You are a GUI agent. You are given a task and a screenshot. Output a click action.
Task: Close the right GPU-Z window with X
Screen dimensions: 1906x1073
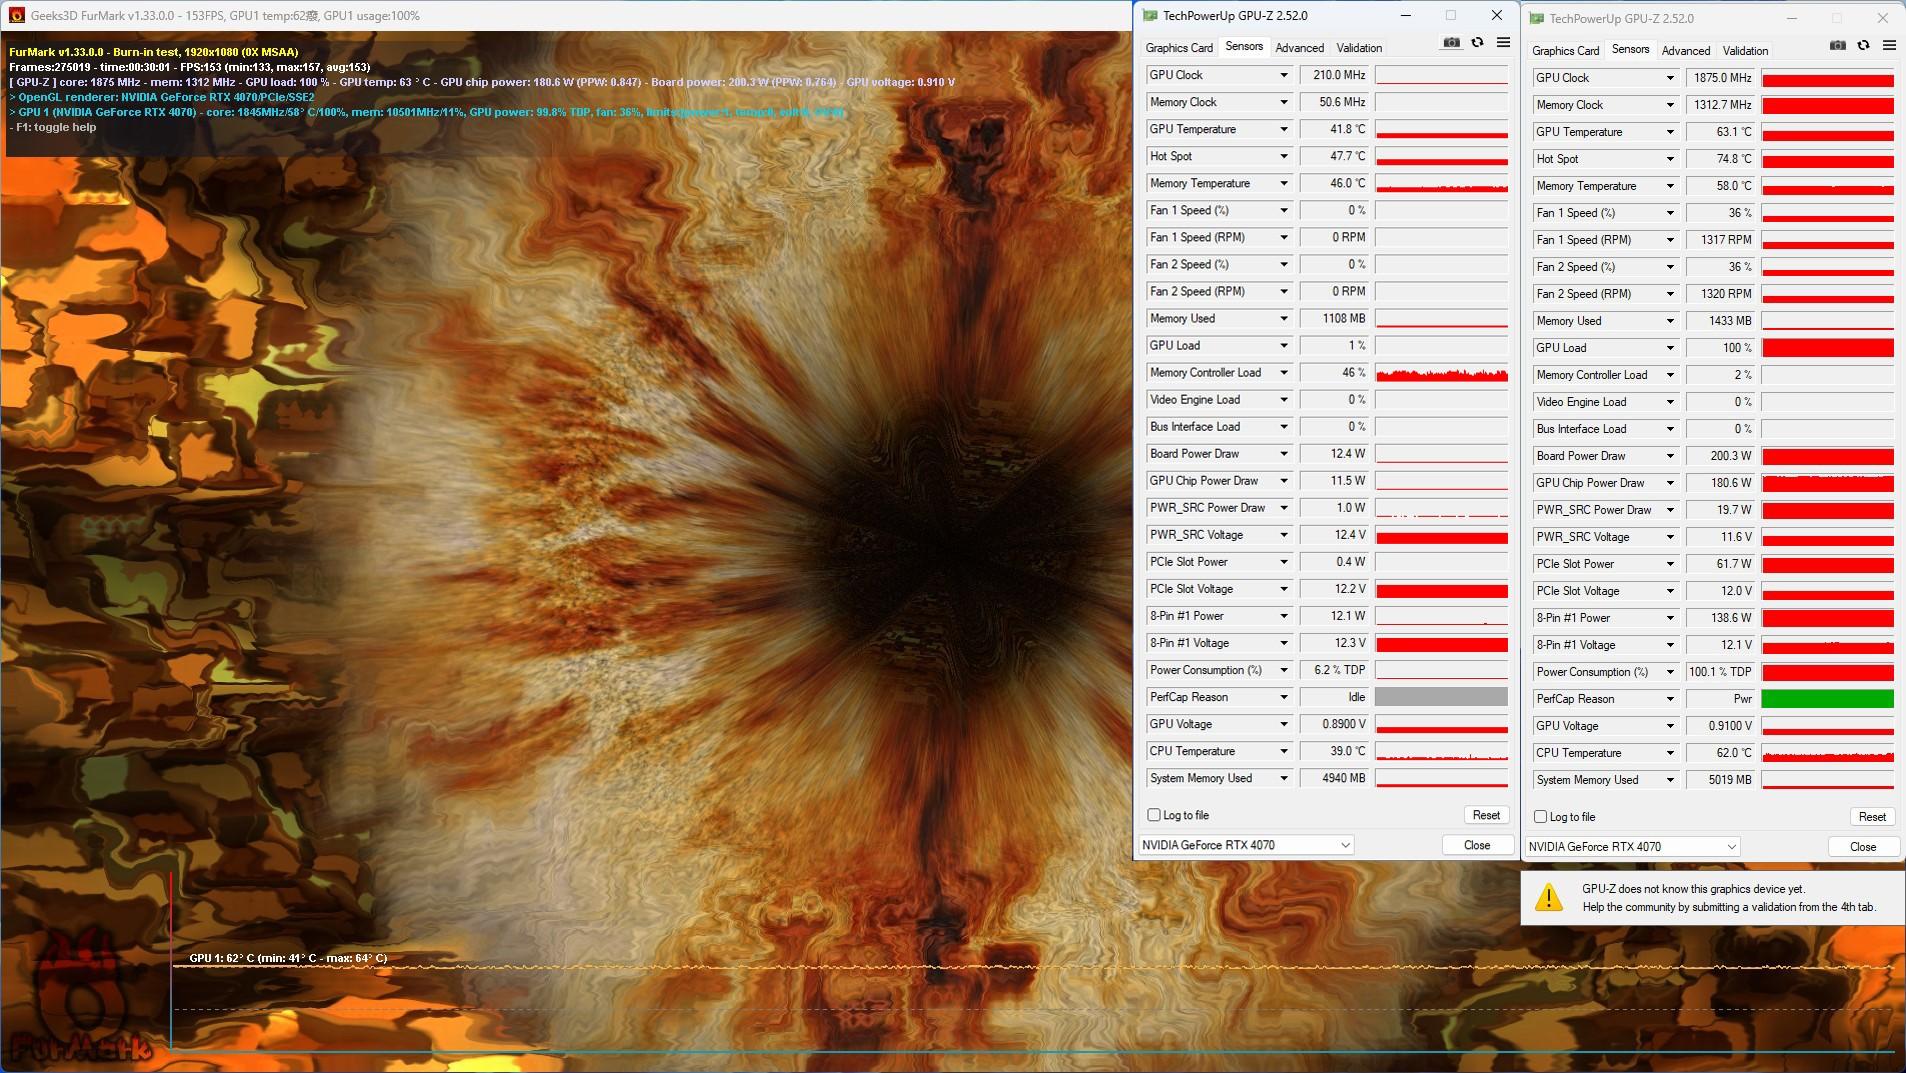pyautogui.click(x=1883, y=18)
